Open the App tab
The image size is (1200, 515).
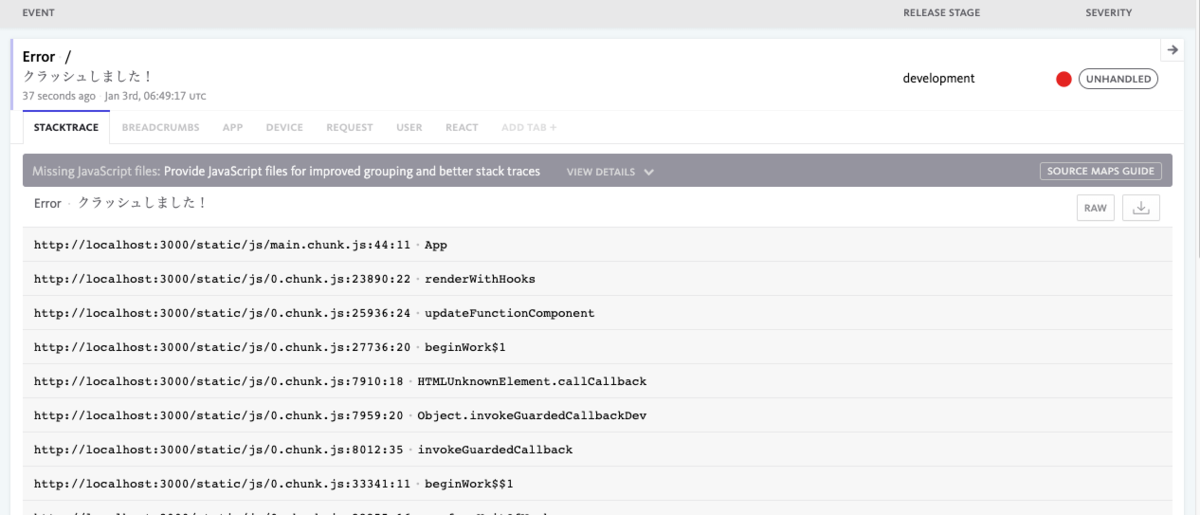tap(233, 128)
